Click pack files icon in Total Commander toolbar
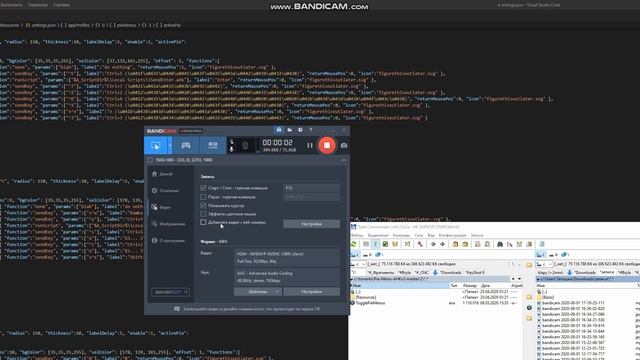 coord(455,244)
